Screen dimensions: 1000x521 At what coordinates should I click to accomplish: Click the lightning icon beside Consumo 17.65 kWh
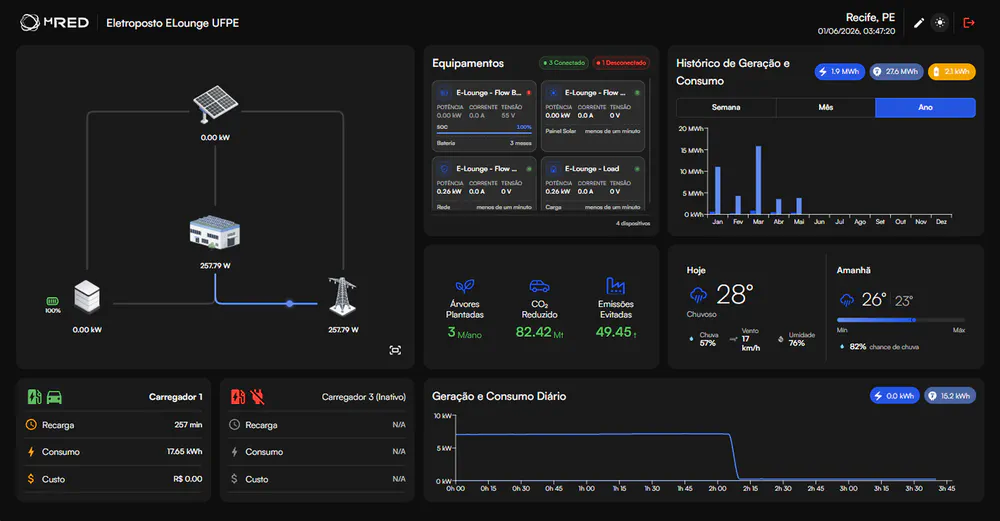[x=31, y=451]
